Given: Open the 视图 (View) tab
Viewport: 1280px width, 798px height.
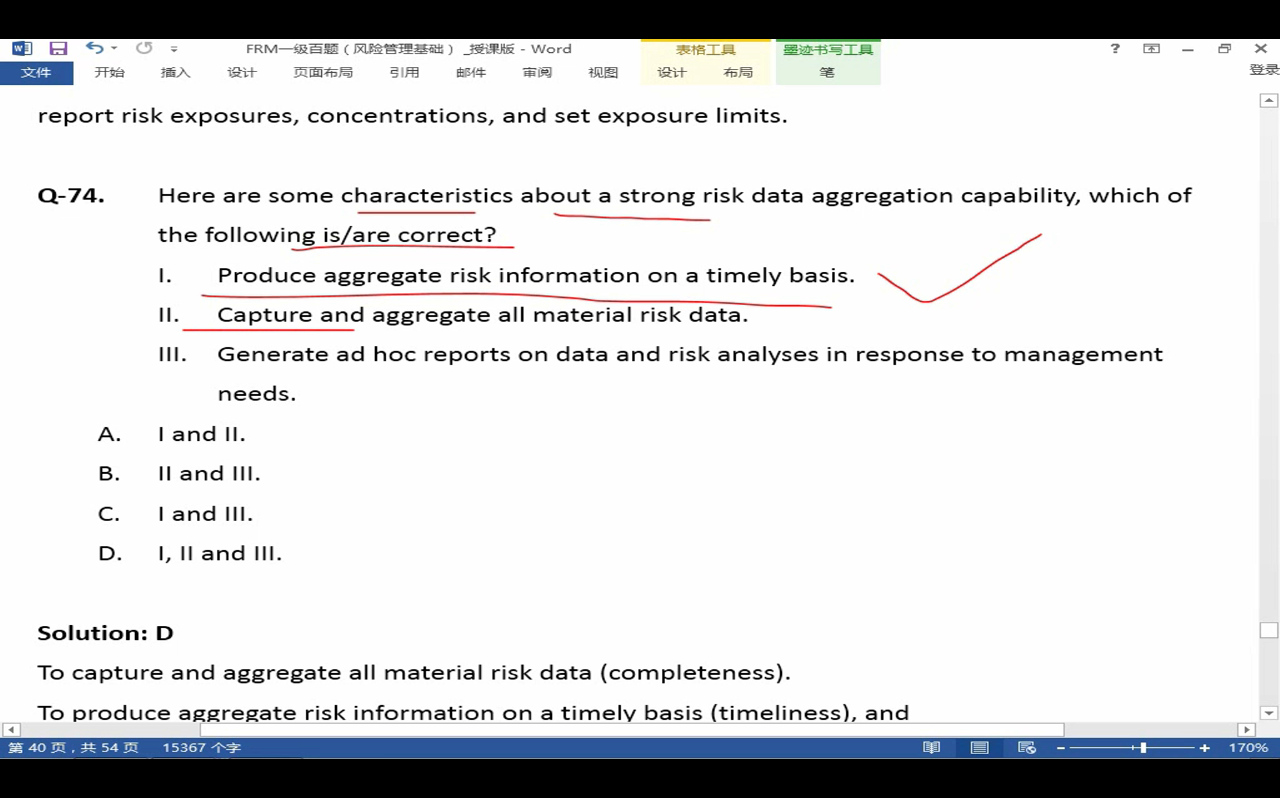Looking at the screenshot, I should pyautogui.click(x=603, y=73).
